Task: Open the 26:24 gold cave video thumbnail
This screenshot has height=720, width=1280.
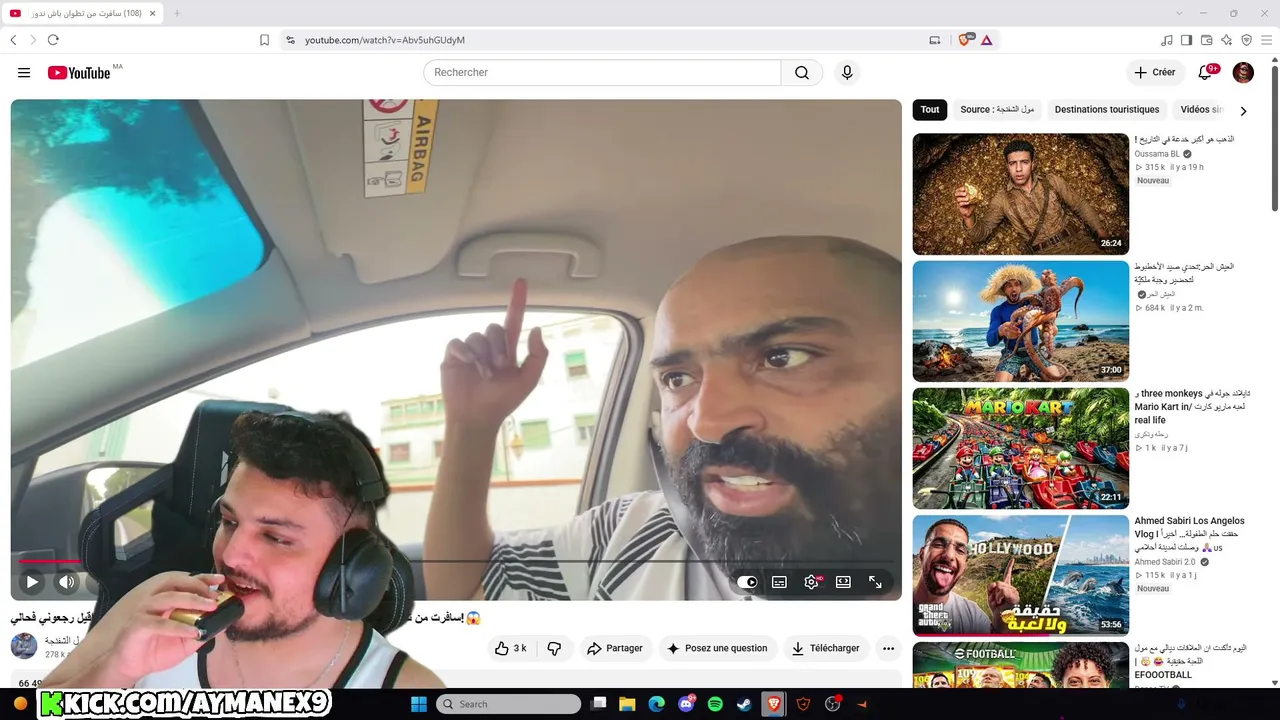Action: coord(1020,194)
